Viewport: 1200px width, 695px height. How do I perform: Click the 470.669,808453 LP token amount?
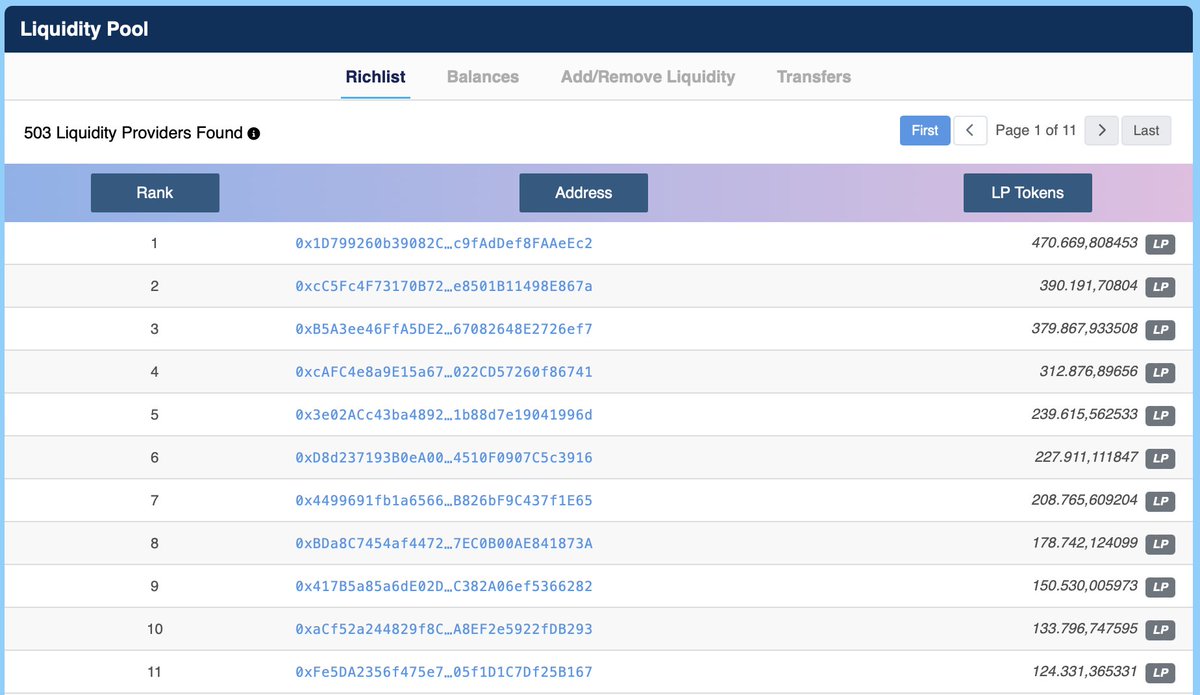(1085, 243)
